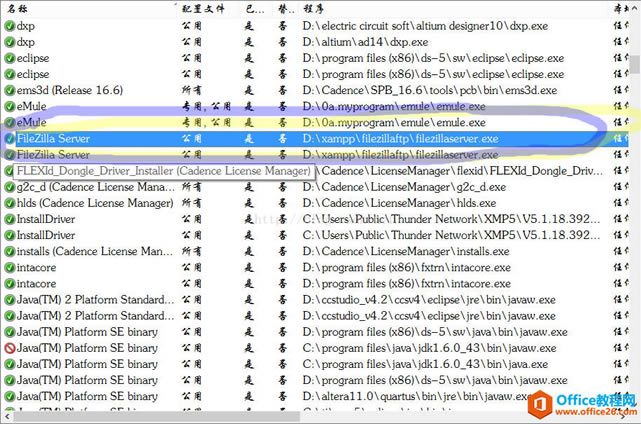Select hlds (Cadence License Manager) rule

pyautogui.click(x=95, y=203)
